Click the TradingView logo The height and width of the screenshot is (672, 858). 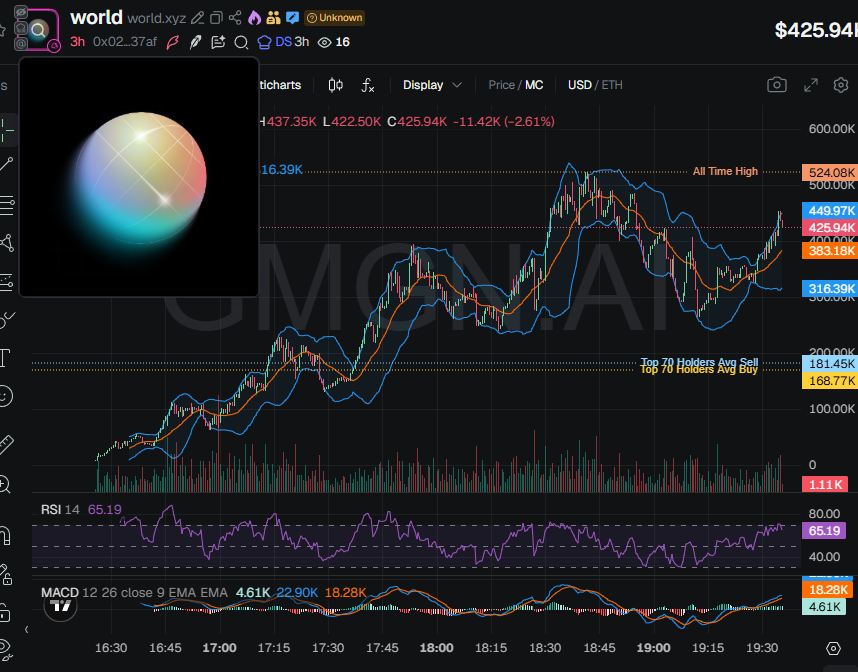point(60,606)
